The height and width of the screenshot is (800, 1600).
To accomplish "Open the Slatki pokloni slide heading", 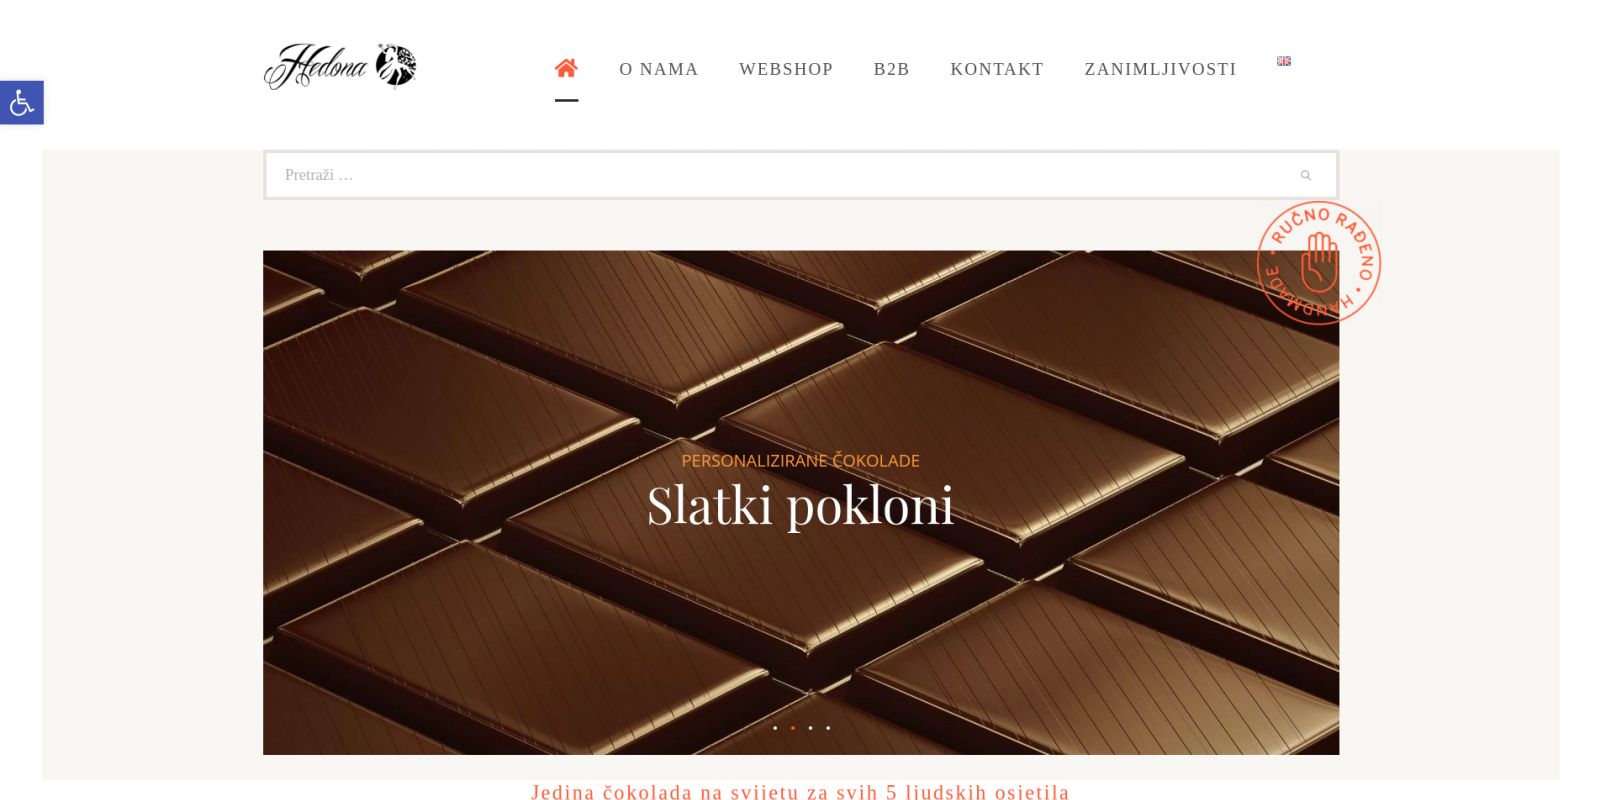I will click(x=800, y=505).
